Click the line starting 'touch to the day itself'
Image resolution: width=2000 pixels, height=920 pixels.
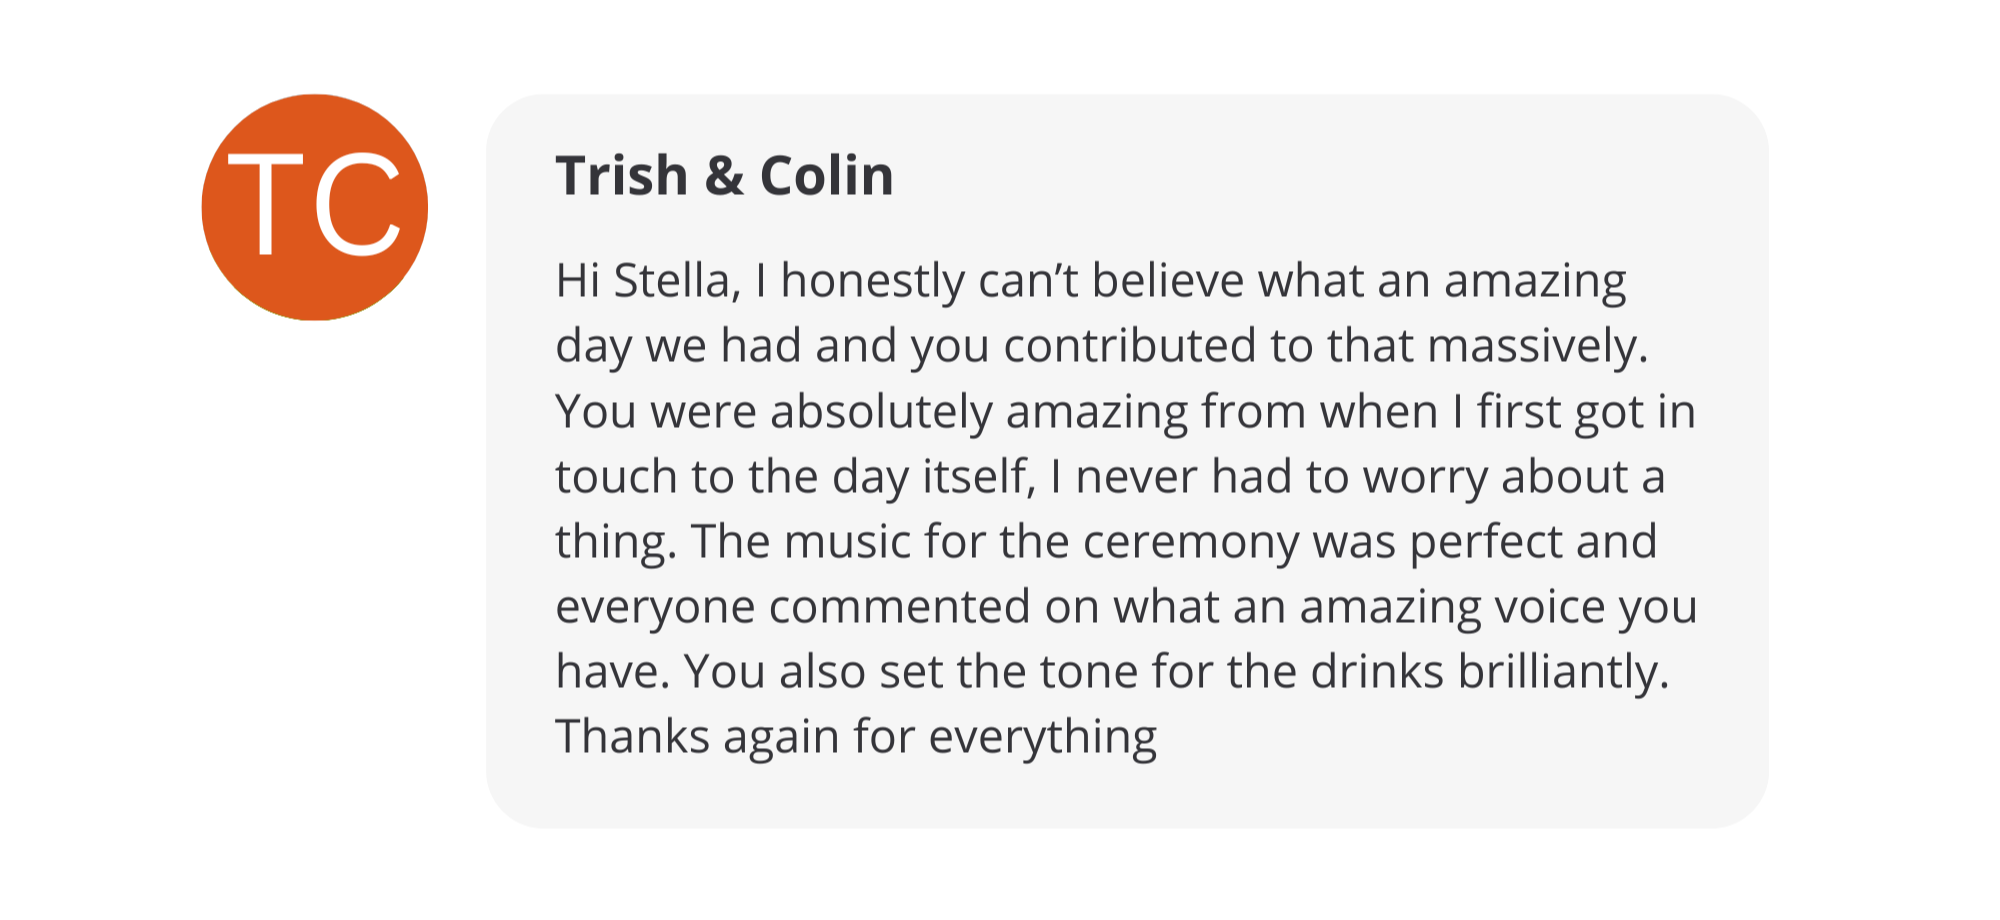795,477
